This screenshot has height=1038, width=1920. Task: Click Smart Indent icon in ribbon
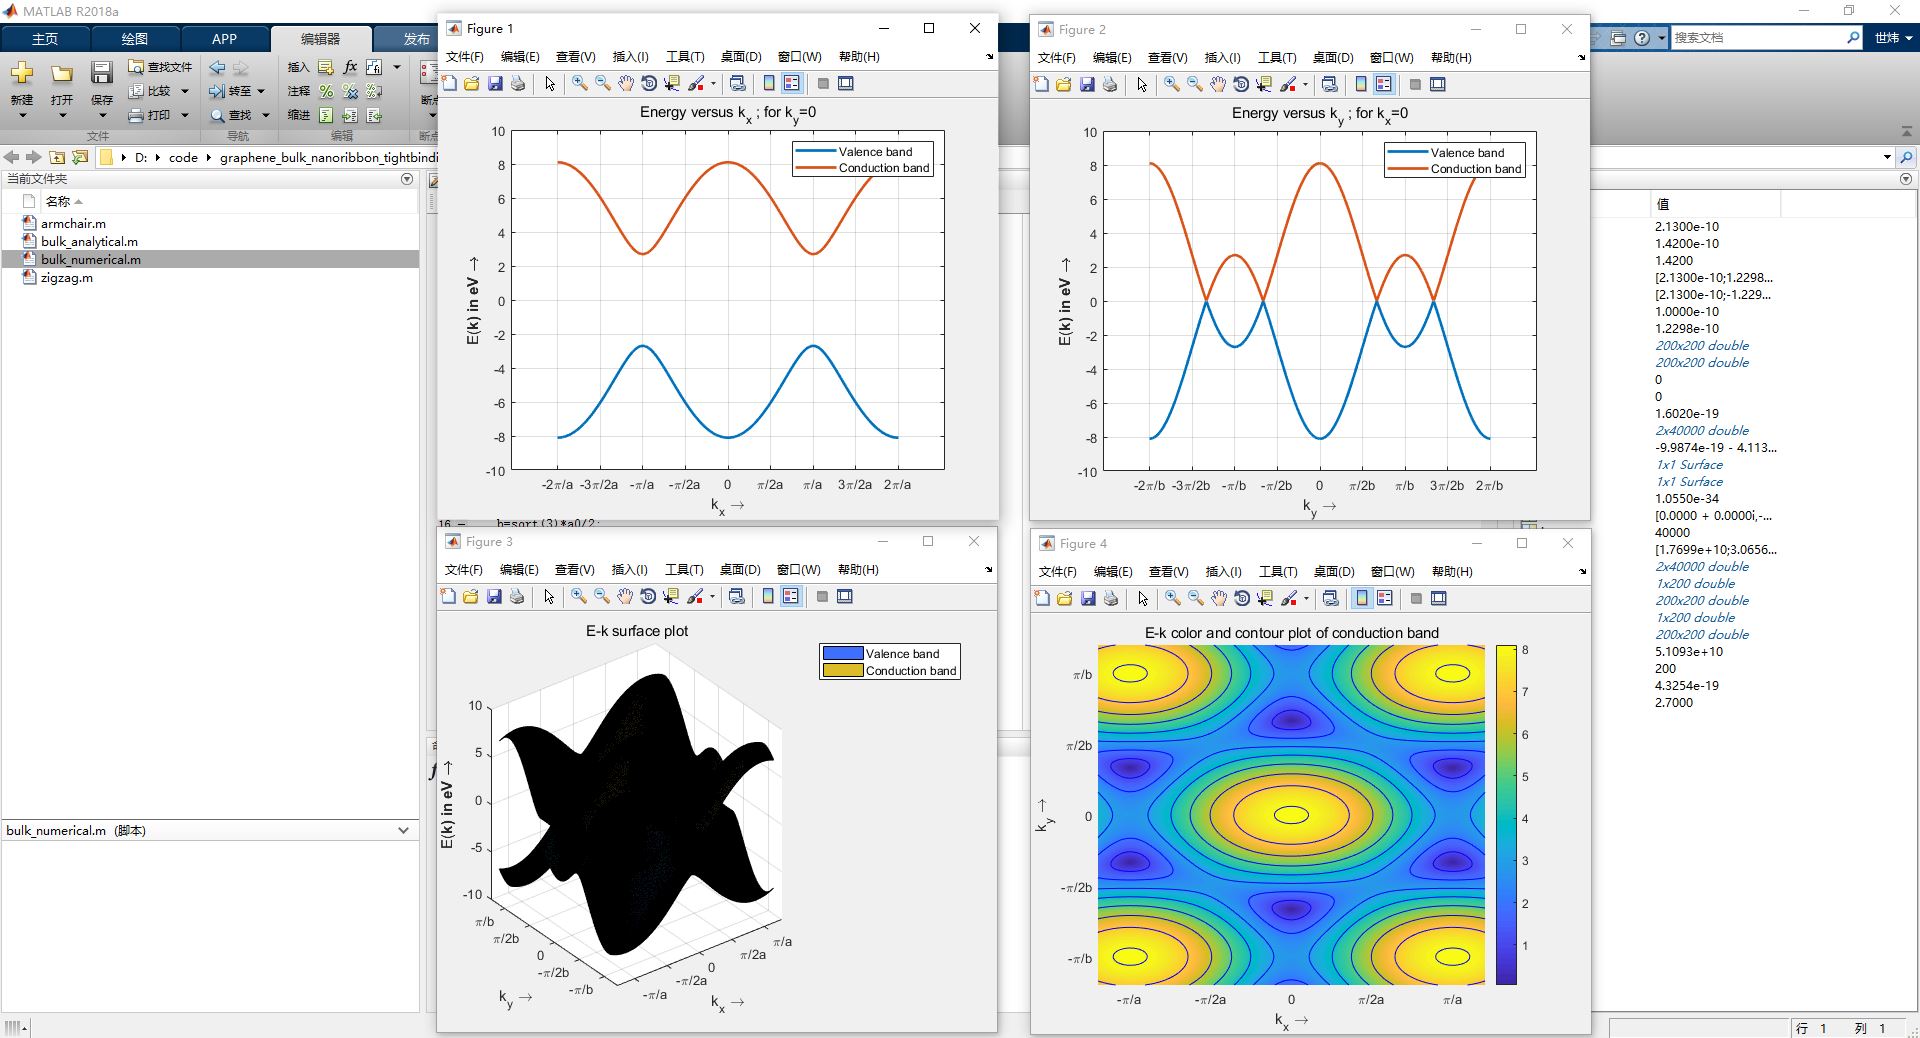326,116
